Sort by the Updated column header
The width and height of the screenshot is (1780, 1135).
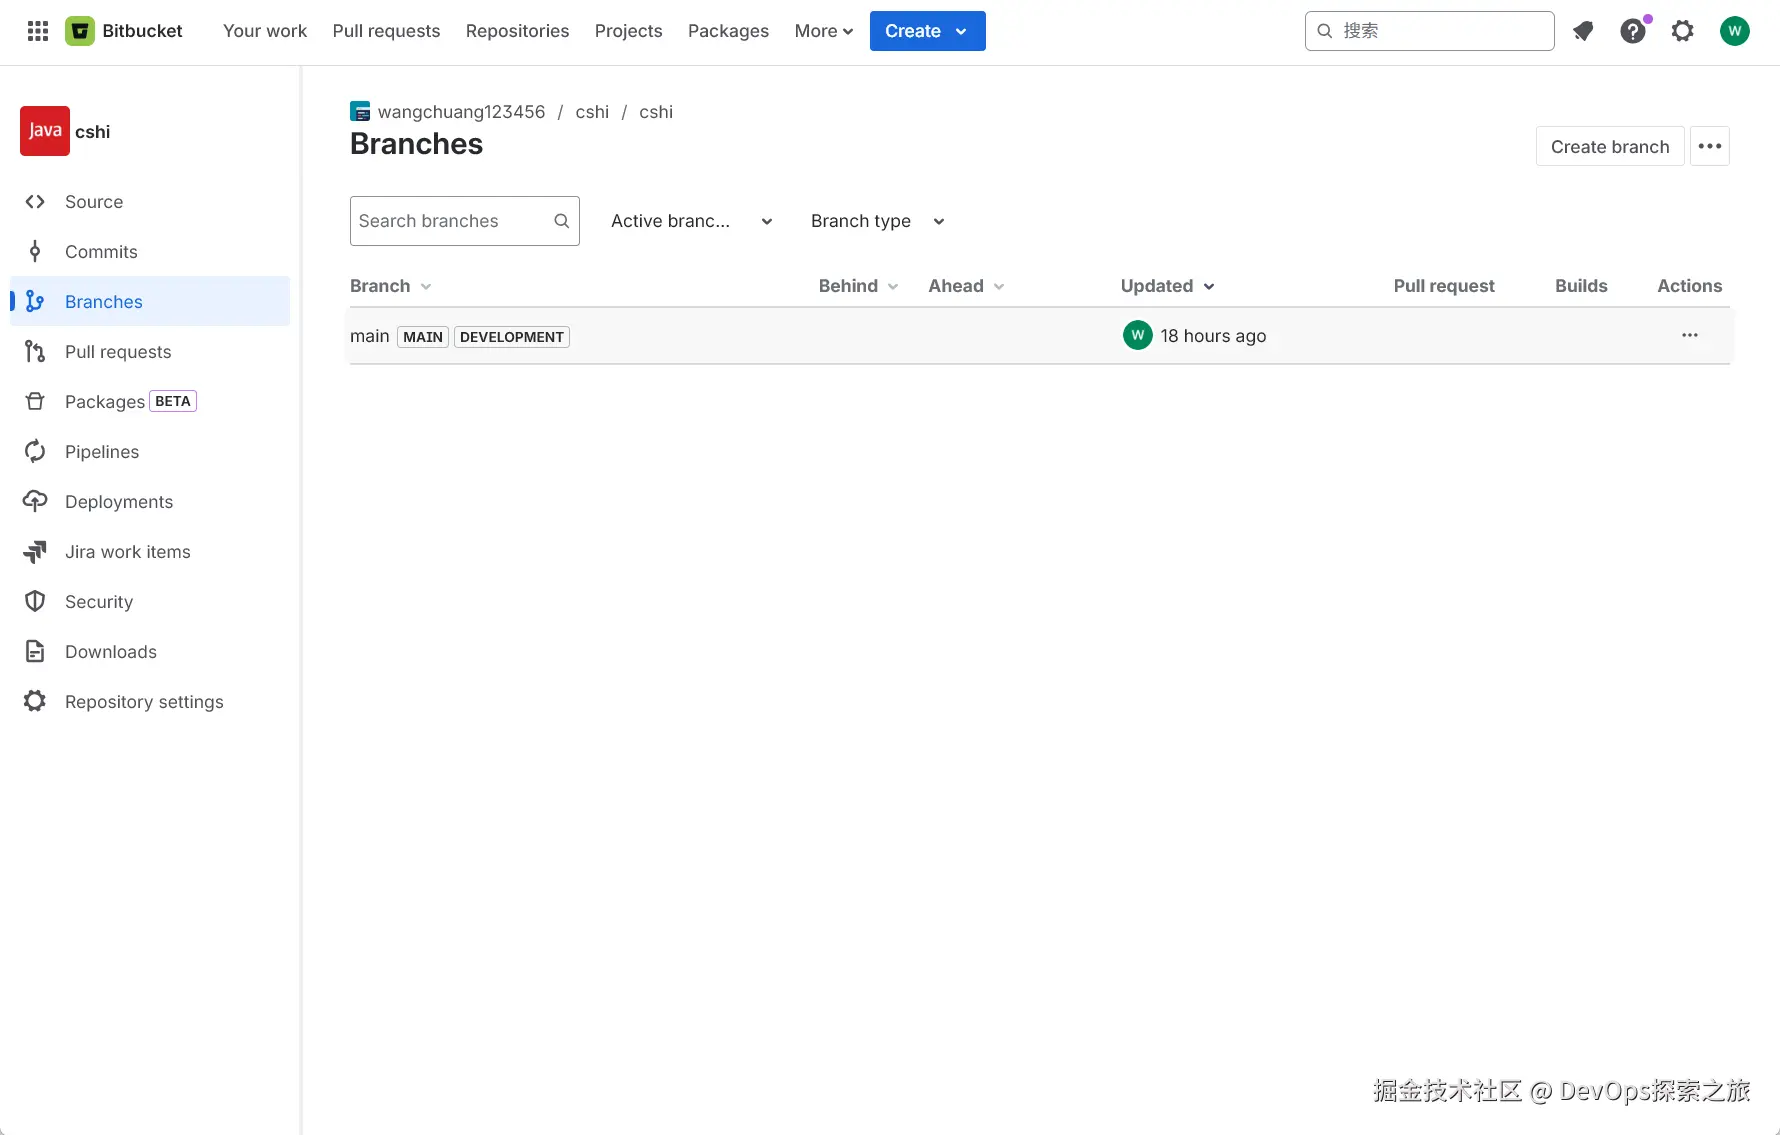tap(1168, 286)
